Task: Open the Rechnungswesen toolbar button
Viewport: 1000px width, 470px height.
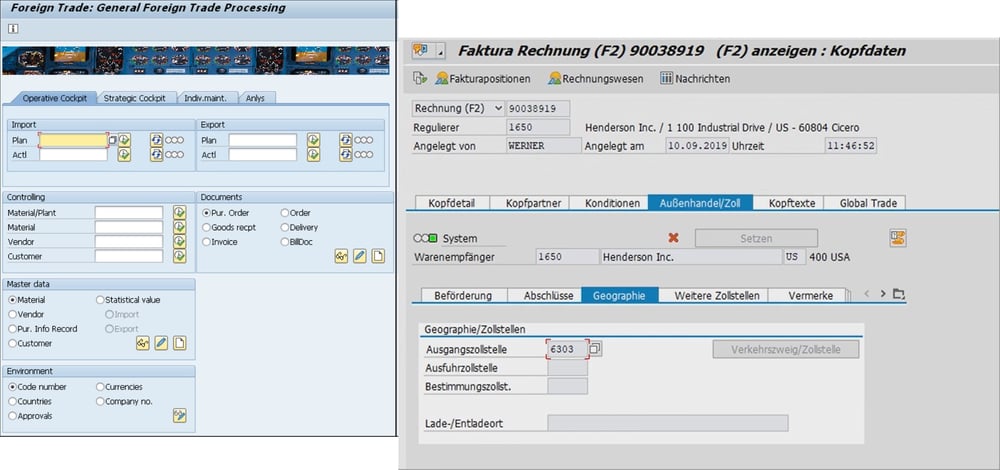Action: click(596, 79)
